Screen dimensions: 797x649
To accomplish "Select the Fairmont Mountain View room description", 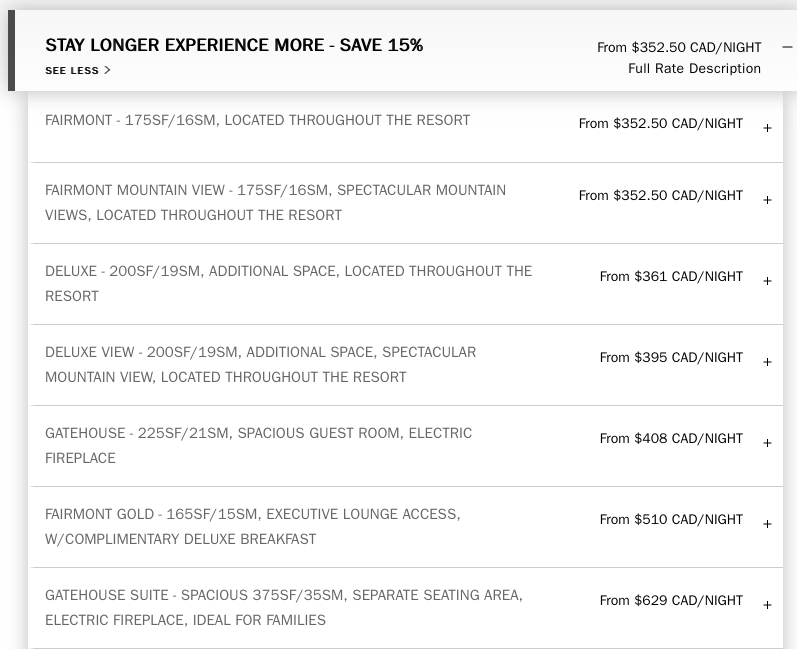I will pos(275,203).
